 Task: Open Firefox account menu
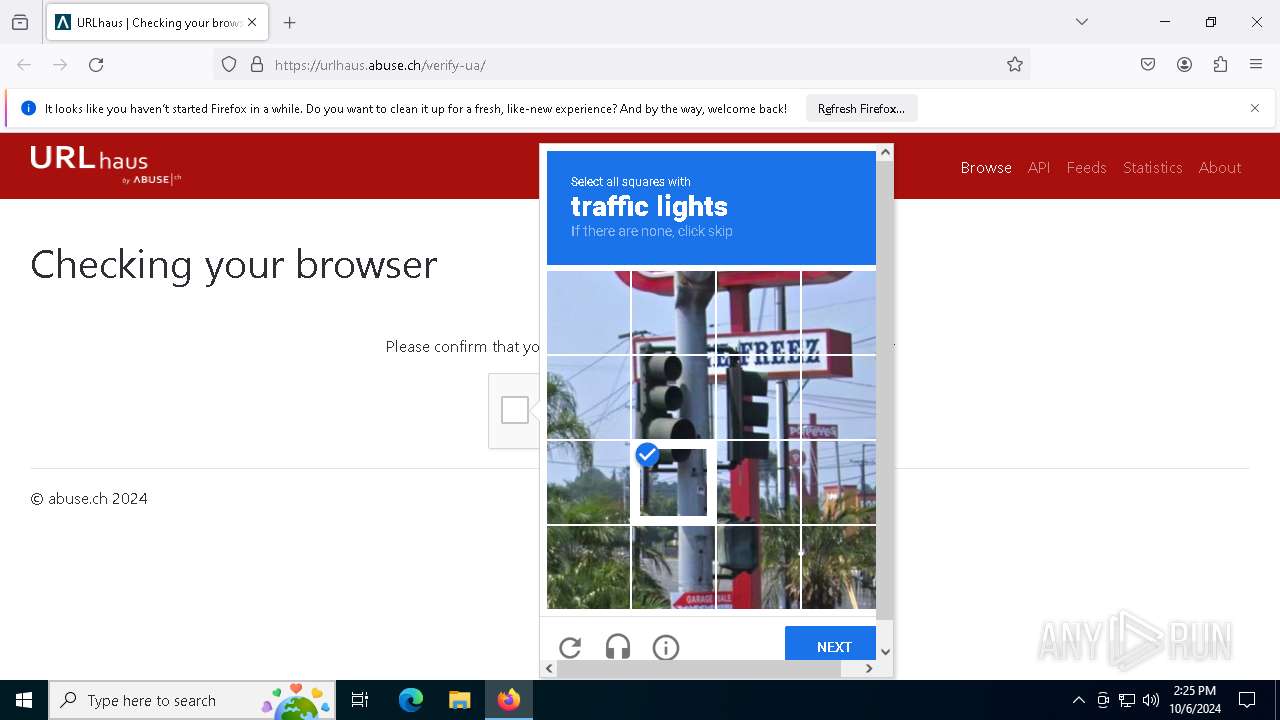pyautogui.click(x=1184, y=65)
